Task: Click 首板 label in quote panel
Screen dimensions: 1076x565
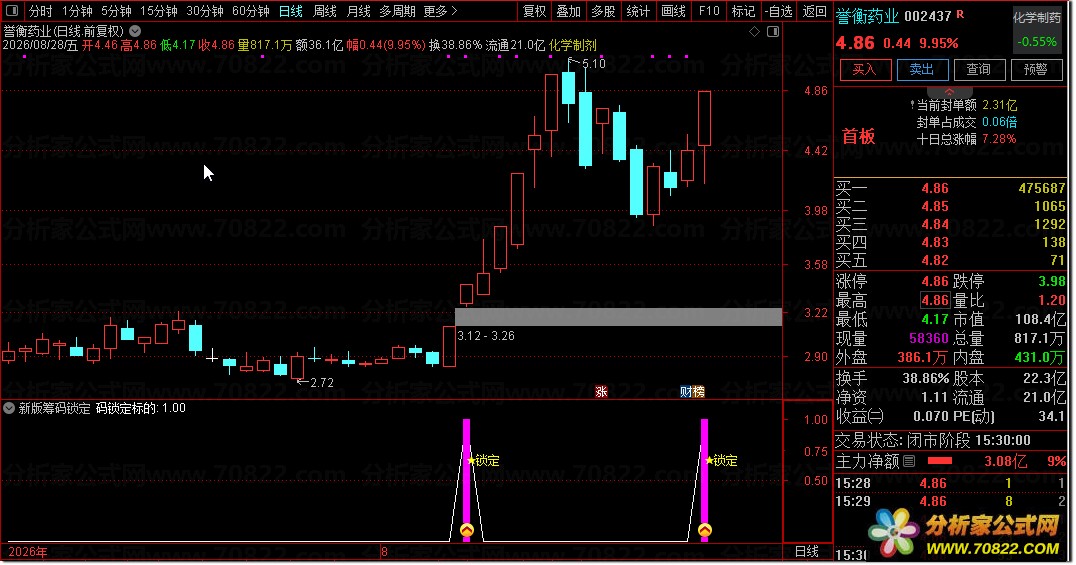Action: click(x=858, y=136)
